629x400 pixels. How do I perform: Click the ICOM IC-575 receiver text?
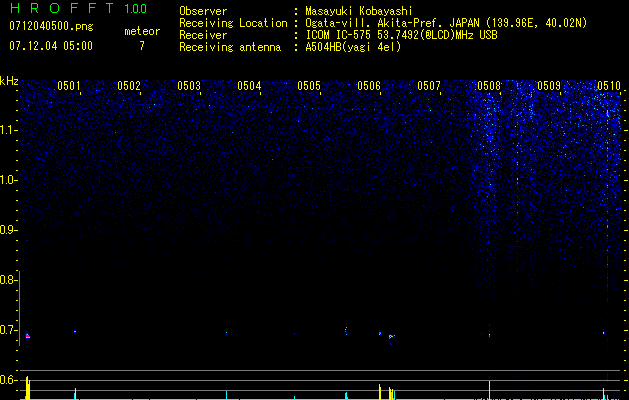(401, 35)
